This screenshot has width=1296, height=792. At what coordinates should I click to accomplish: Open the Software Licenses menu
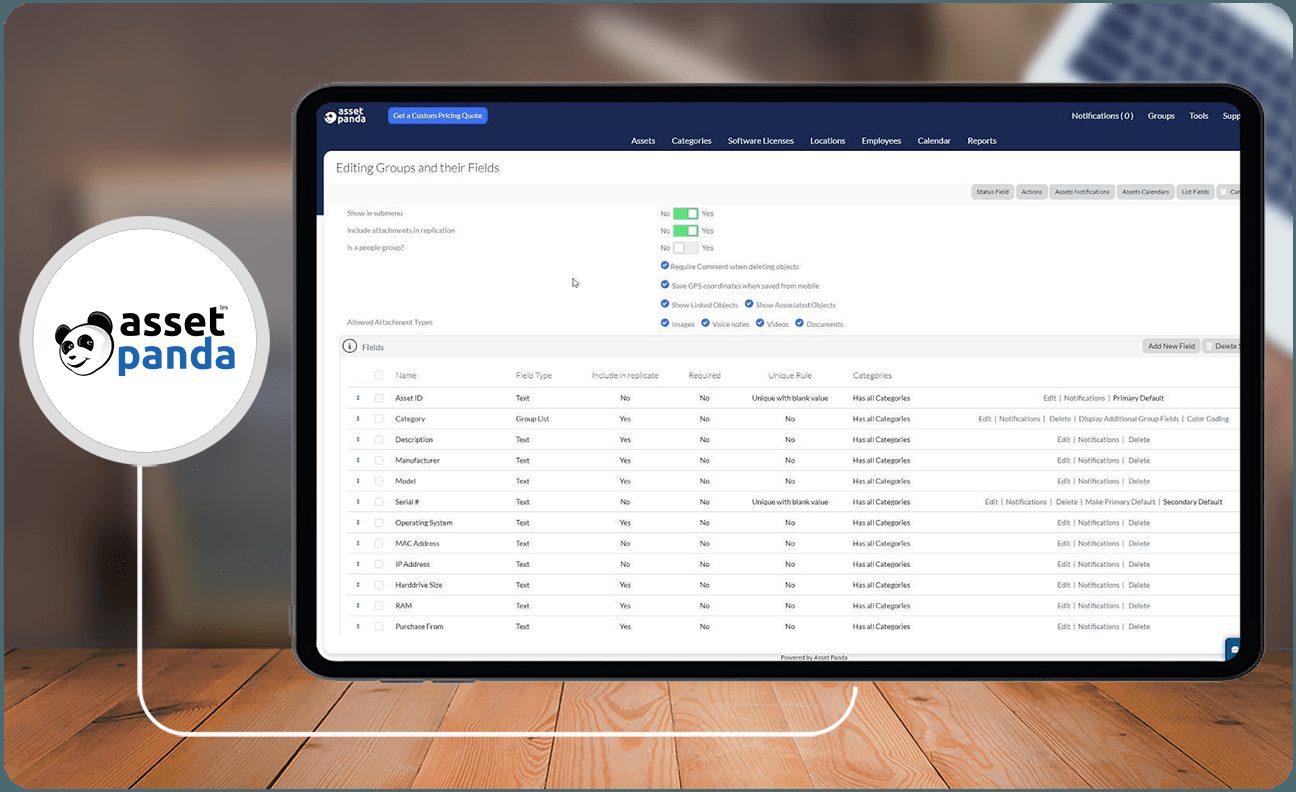761,141
